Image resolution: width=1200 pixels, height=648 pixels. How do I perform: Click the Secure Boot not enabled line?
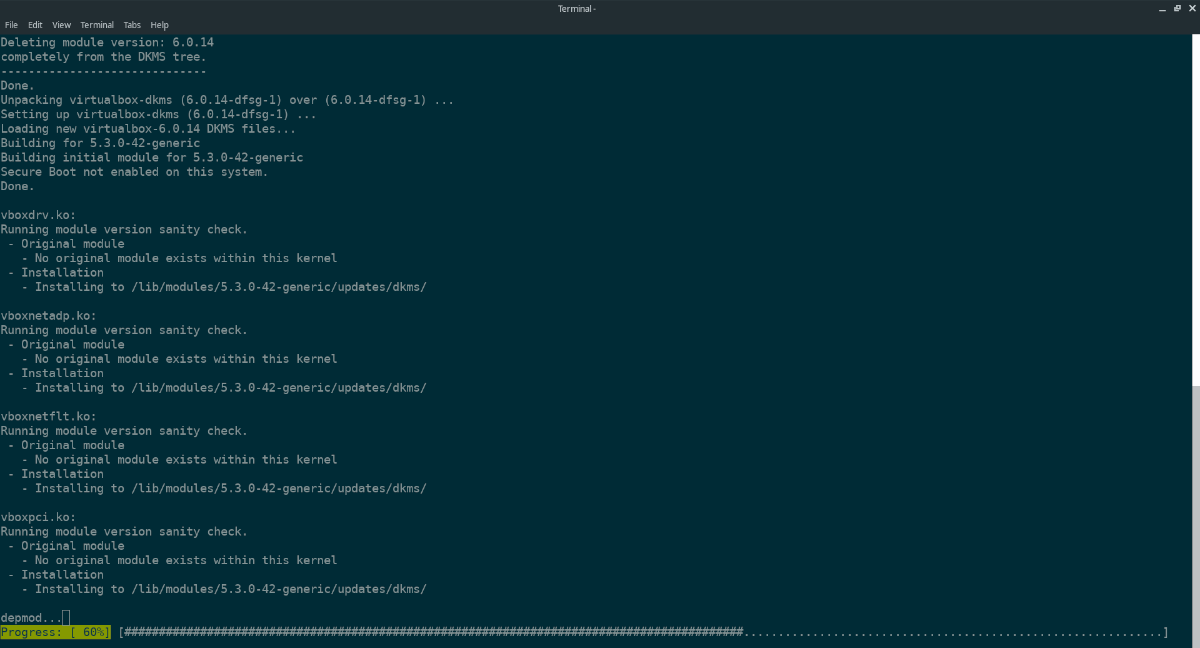(x=134, y=172)
